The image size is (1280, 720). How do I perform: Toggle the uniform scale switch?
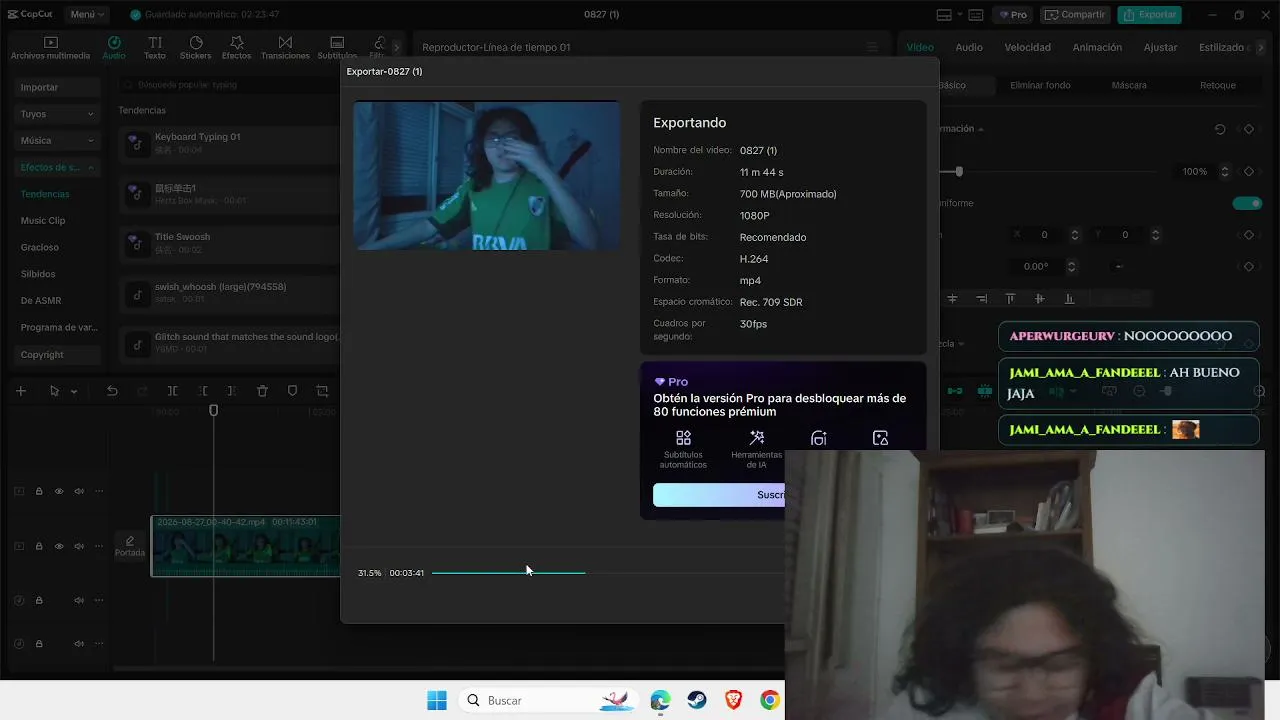click(x=1247, y=203)
